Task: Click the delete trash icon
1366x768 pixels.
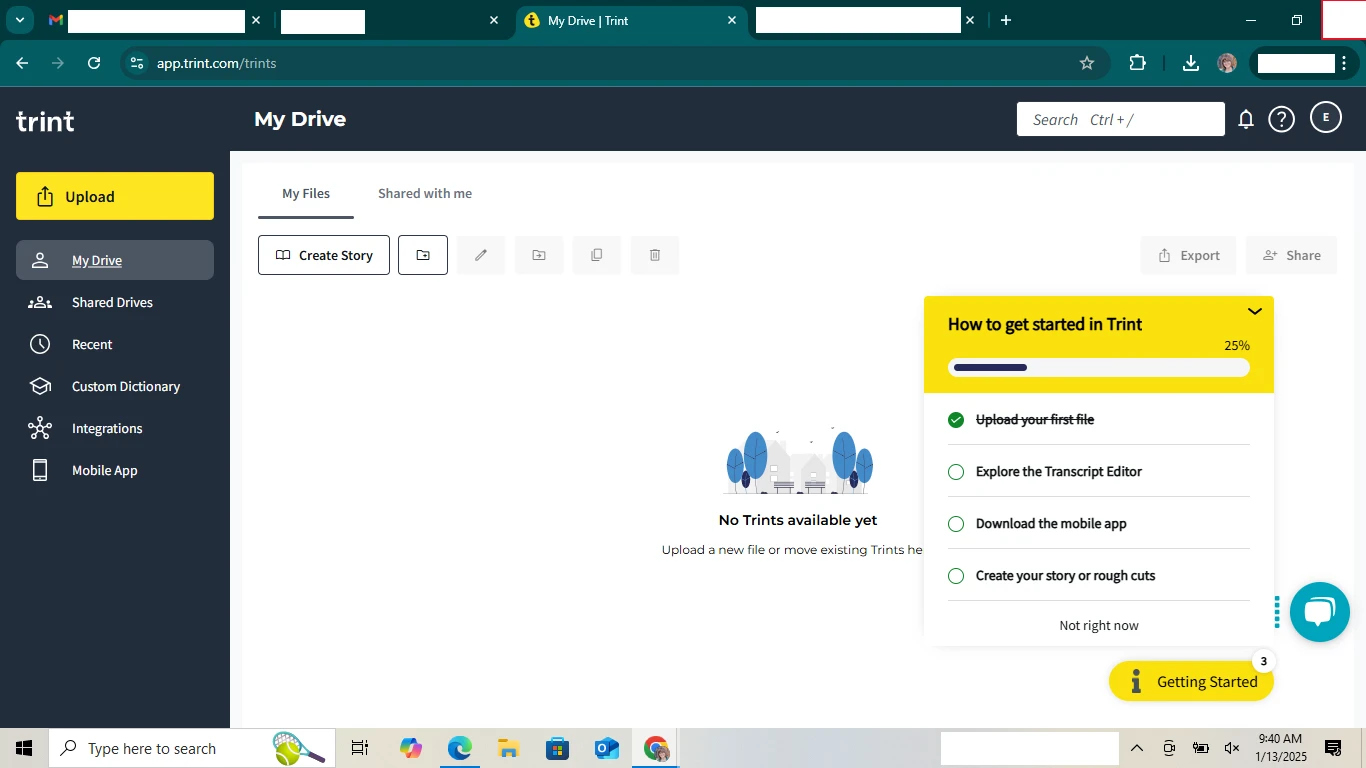Action: (x=655, y=255)
